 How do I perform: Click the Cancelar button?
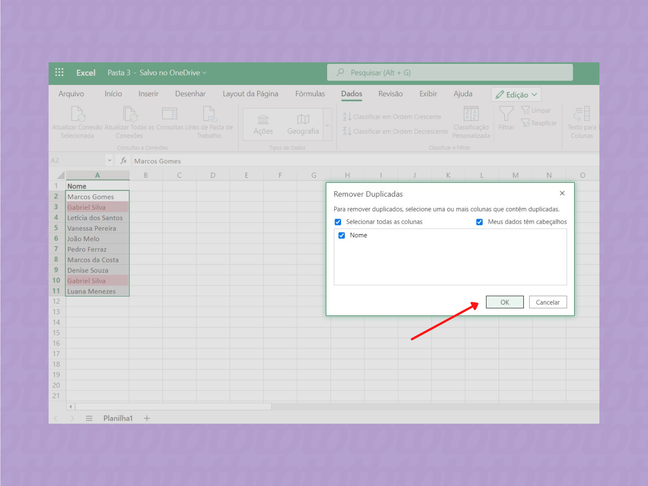[x=548, y=302]
